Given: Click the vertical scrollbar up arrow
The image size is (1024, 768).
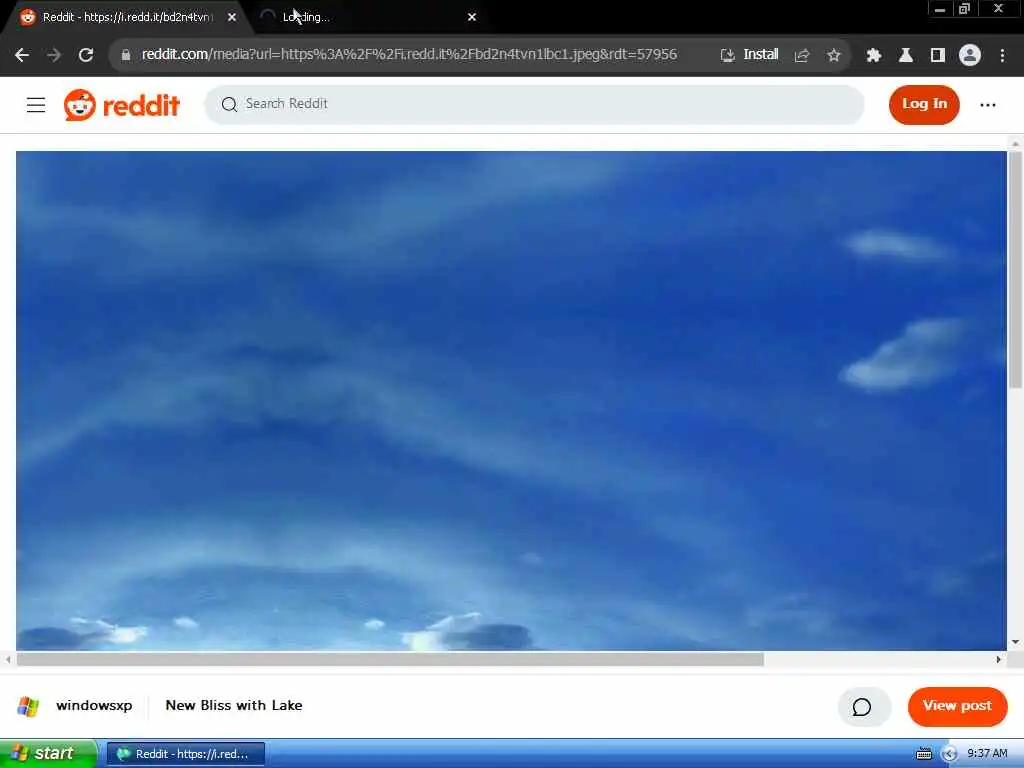Looking at the screenshot, I should pos(1015,144).
